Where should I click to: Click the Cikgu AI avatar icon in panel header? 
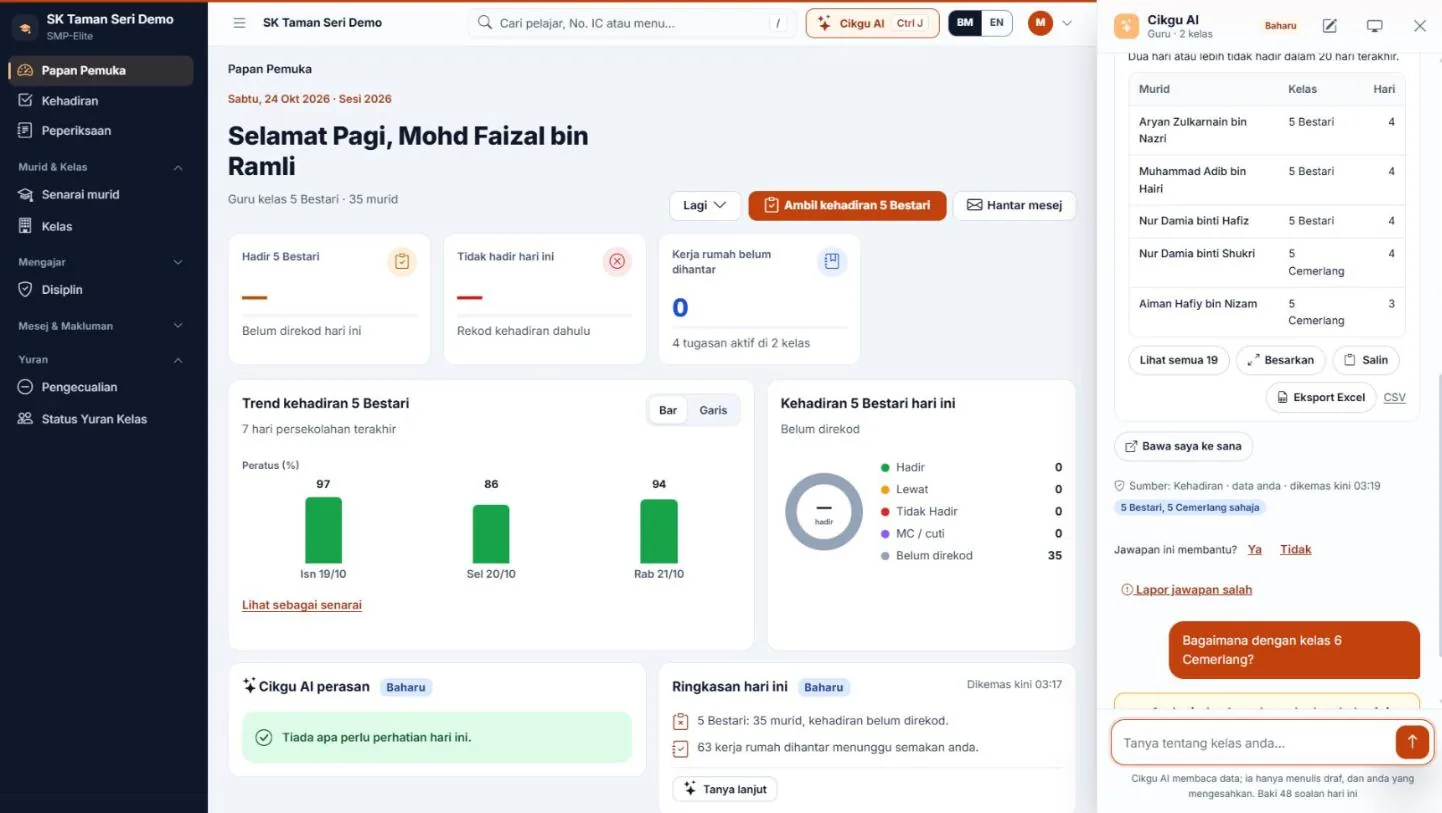click(1126, 26)
